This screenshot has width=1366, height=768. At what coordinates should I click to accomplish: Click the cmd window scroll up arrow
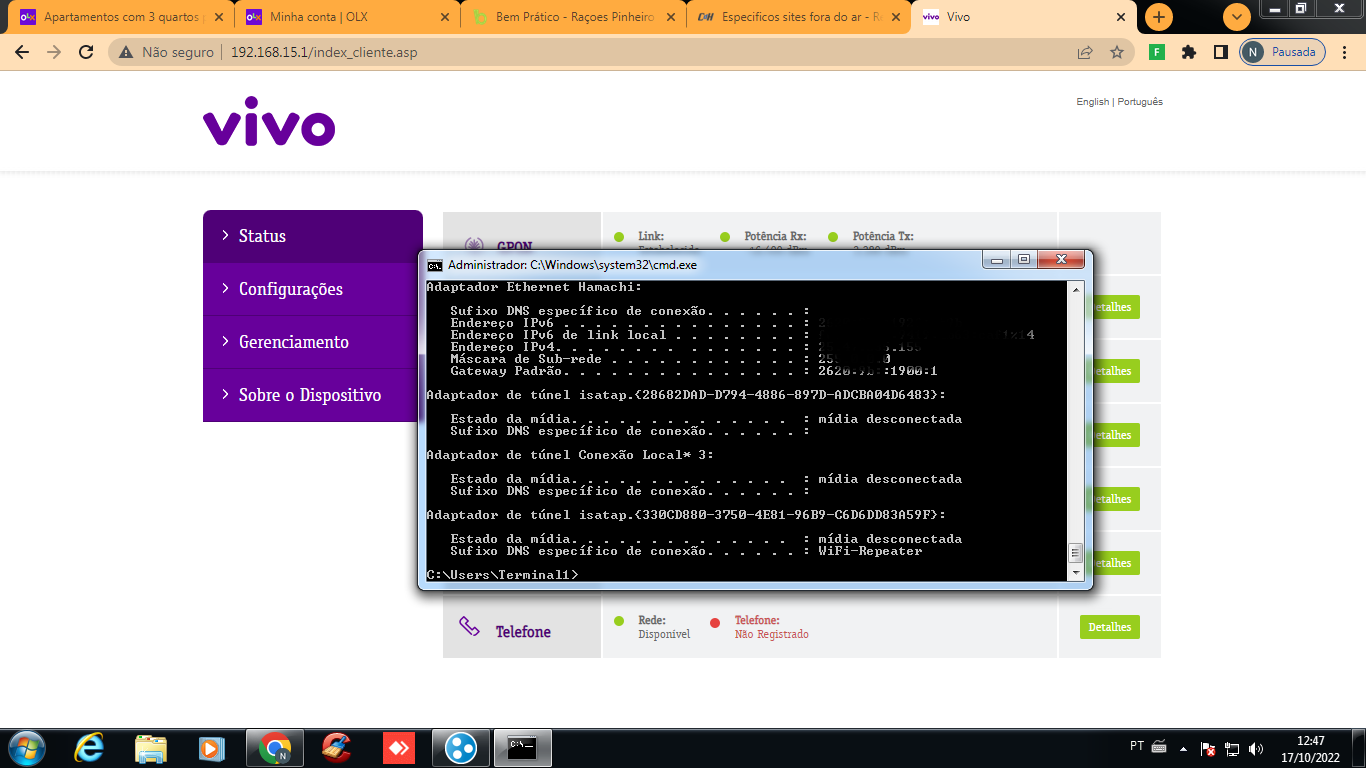1076,289
